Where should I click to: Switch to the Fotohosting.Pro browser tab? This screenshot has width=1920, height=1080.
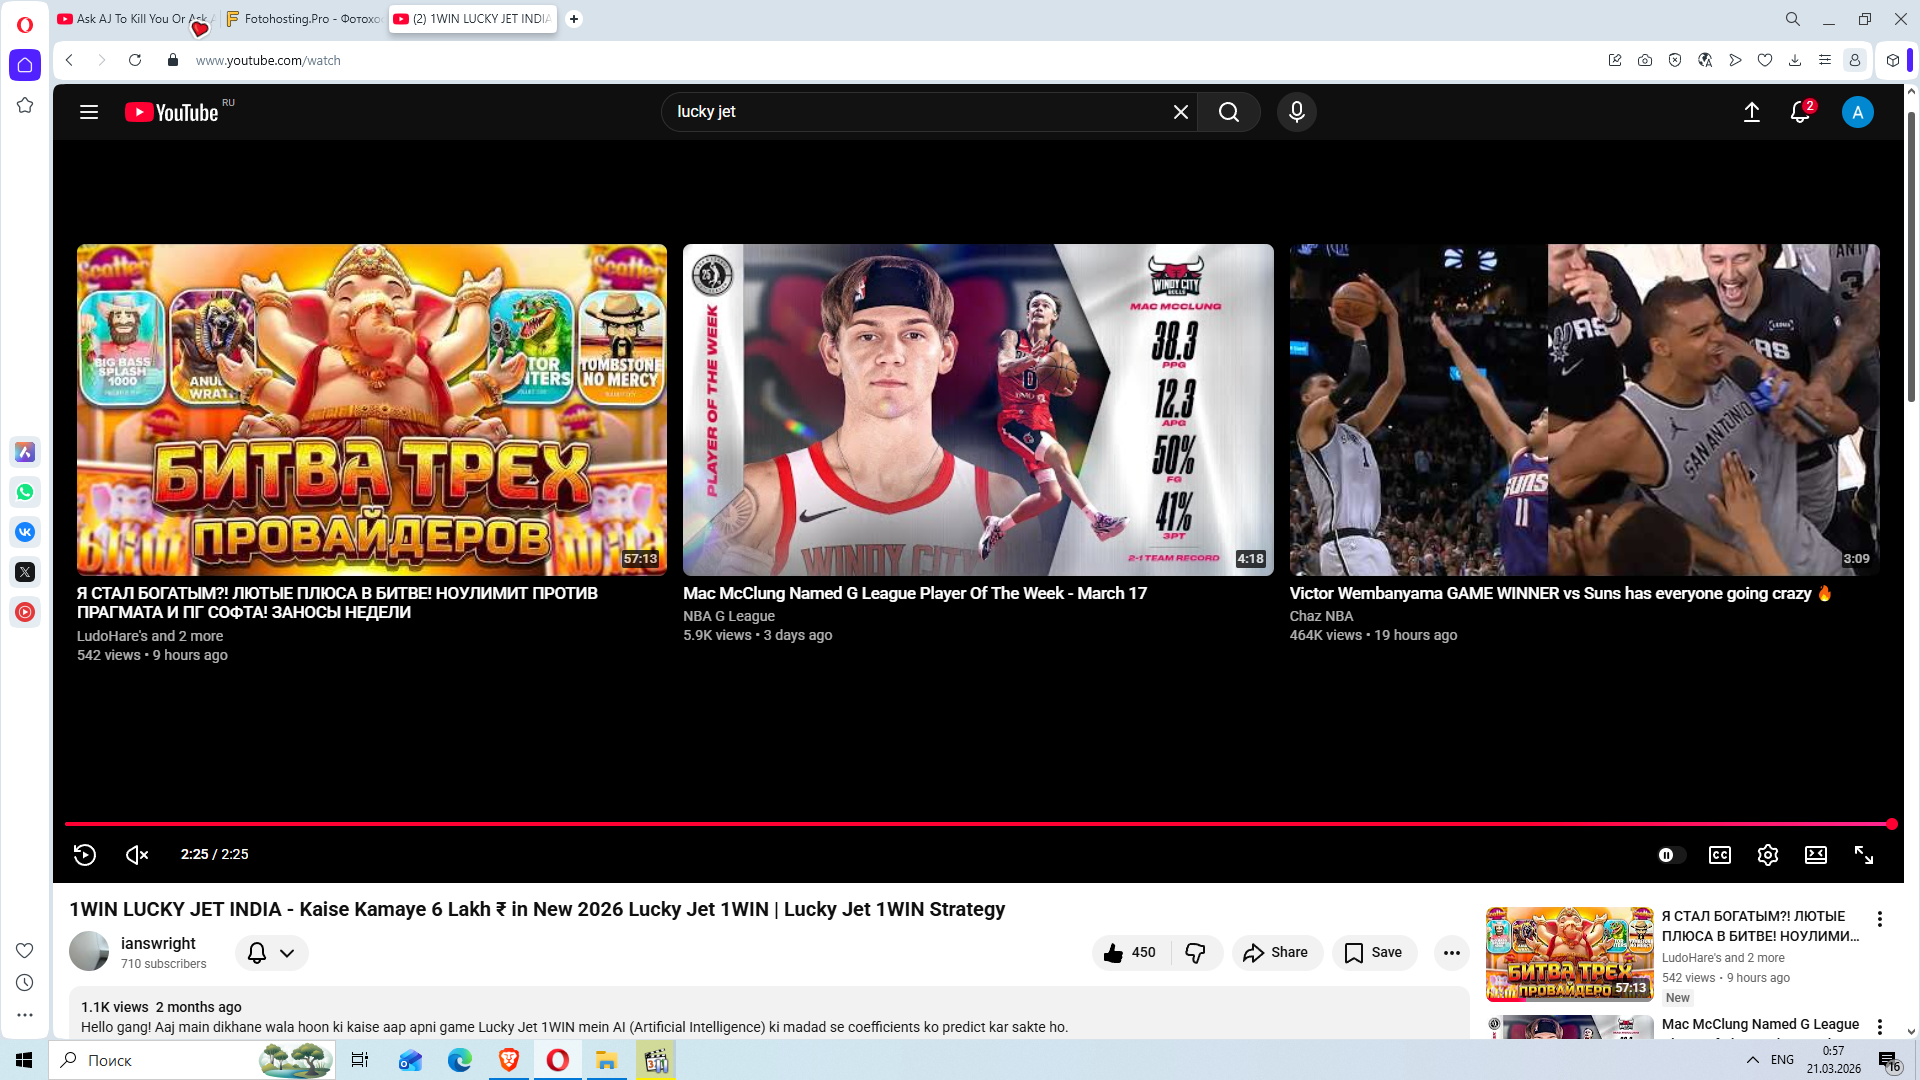[304, 19]
